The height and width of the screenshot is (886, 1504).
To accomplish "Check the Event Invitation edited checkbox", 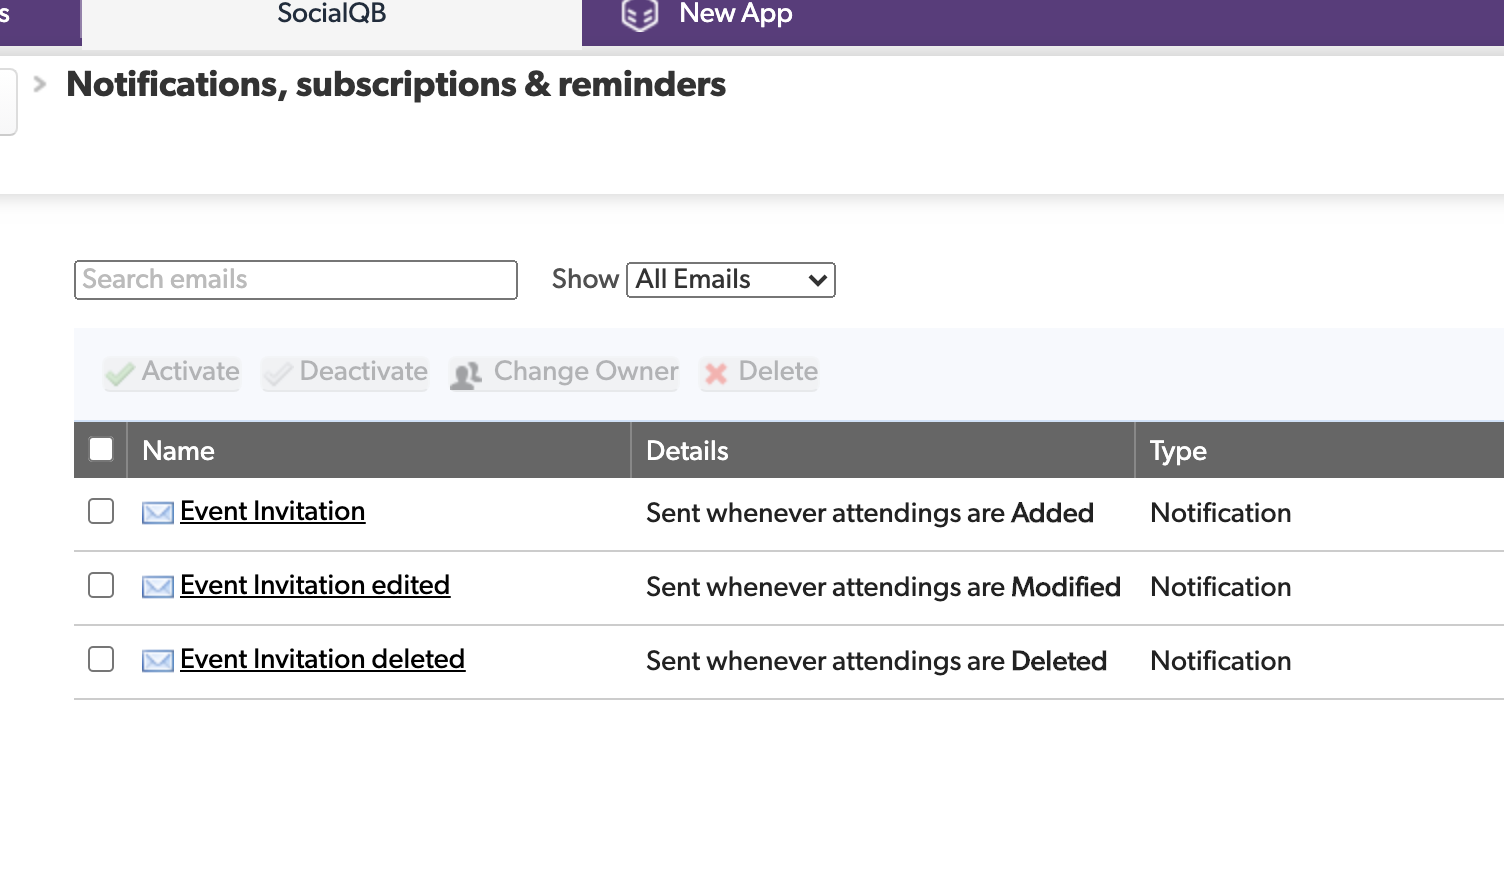I will (101, 585).
